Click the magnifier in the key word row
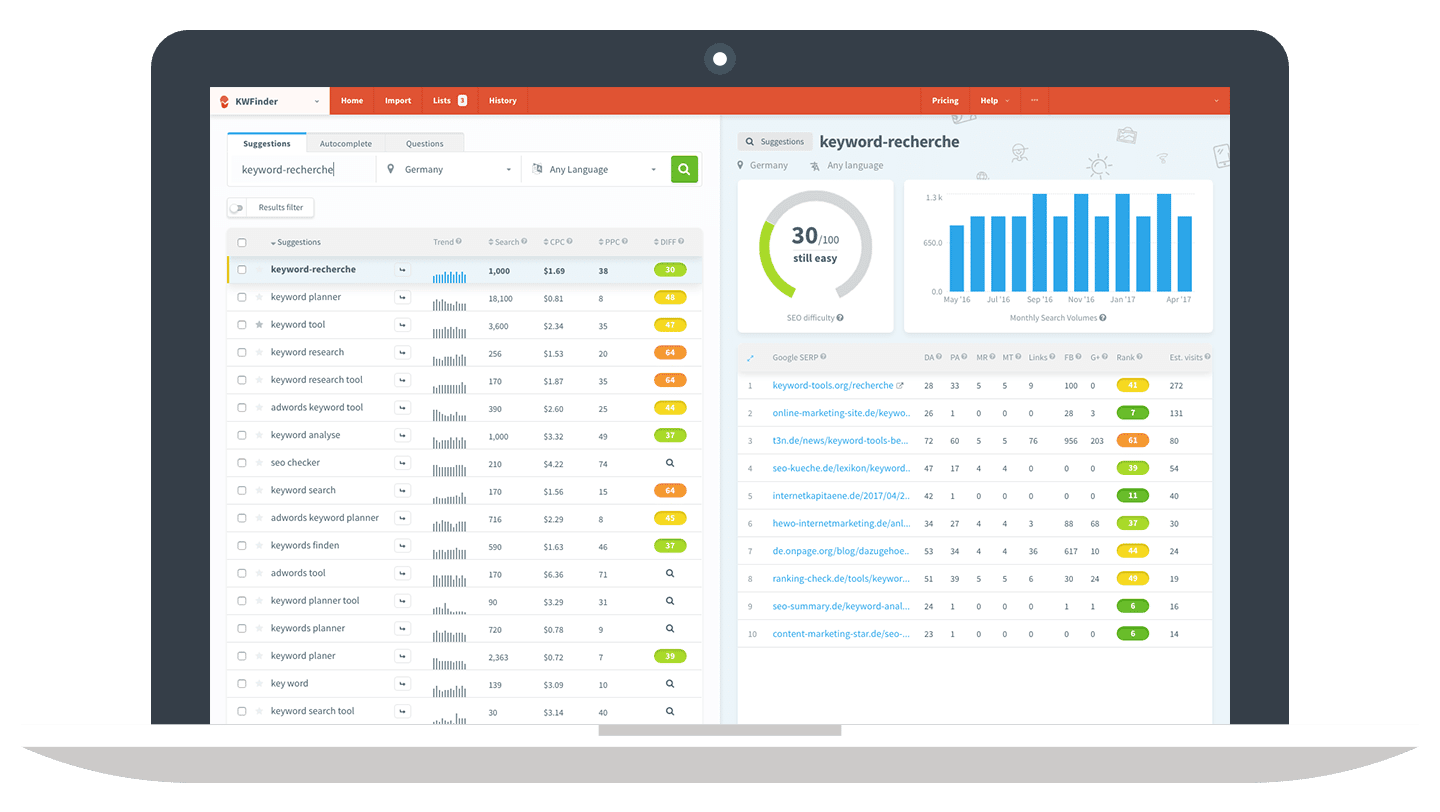 click(x=670, y=684)
